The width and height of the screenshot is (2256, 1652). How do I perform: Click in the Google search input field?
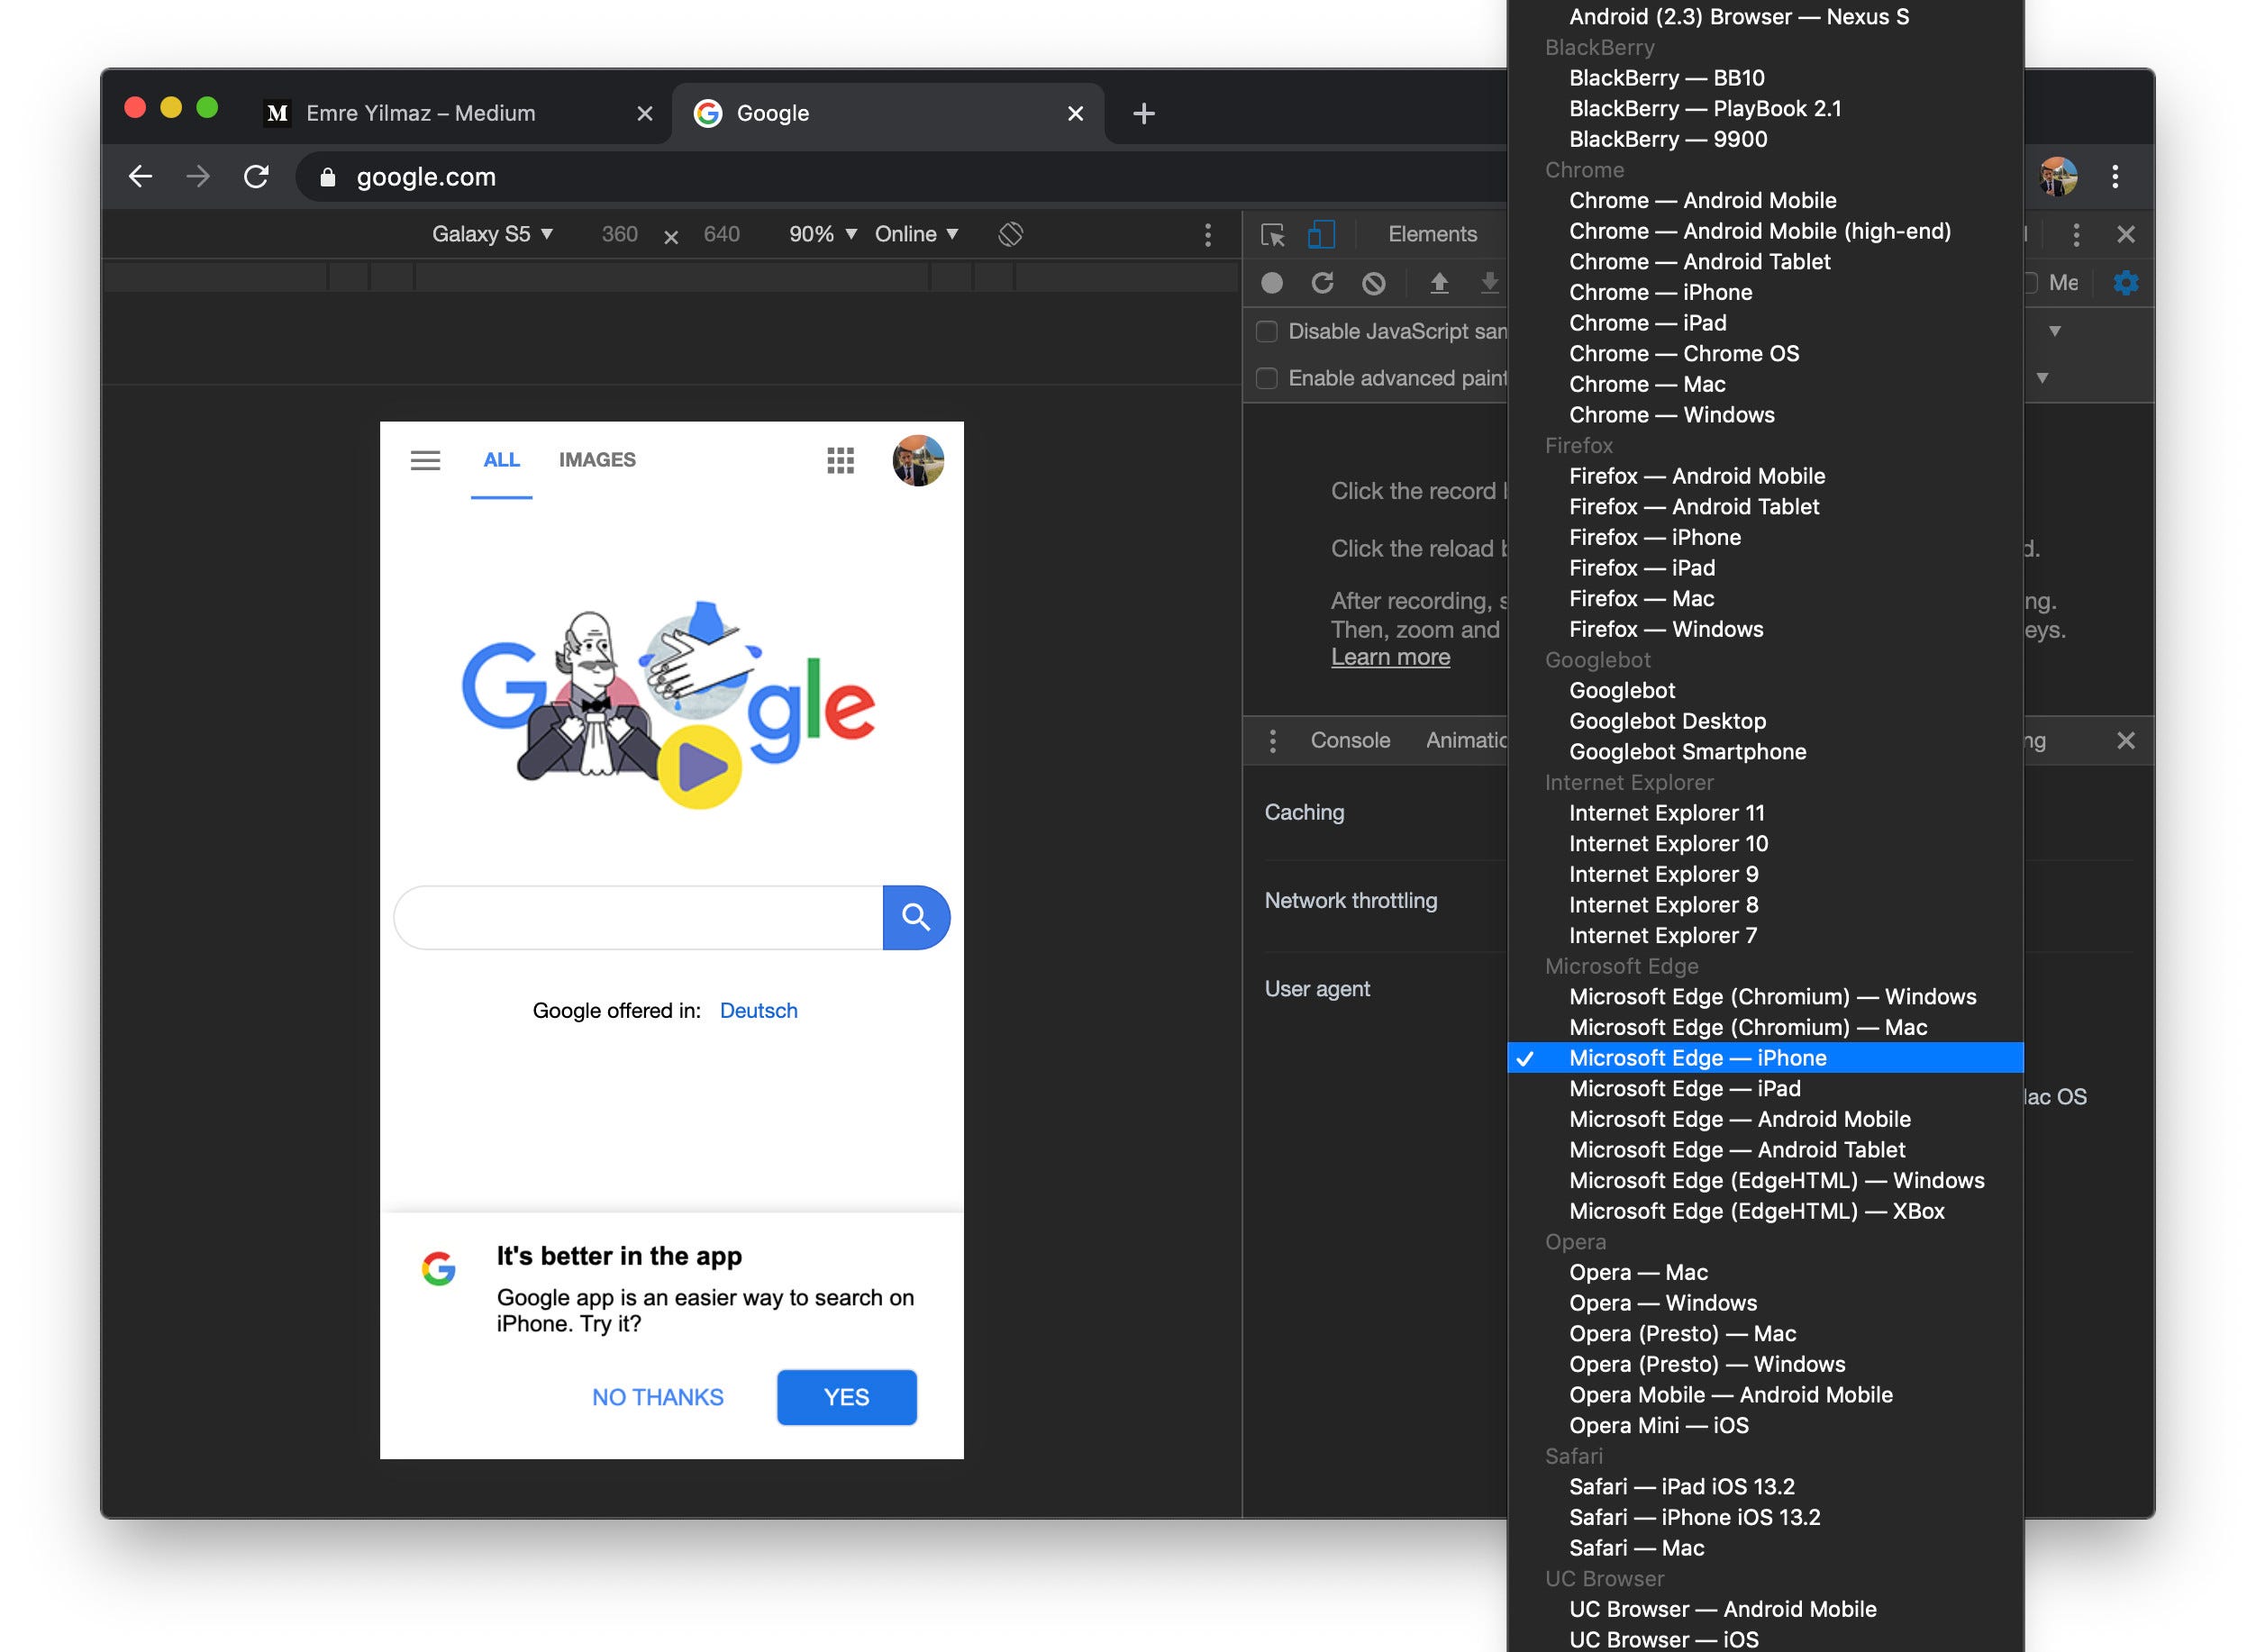[x=638, y=917]
